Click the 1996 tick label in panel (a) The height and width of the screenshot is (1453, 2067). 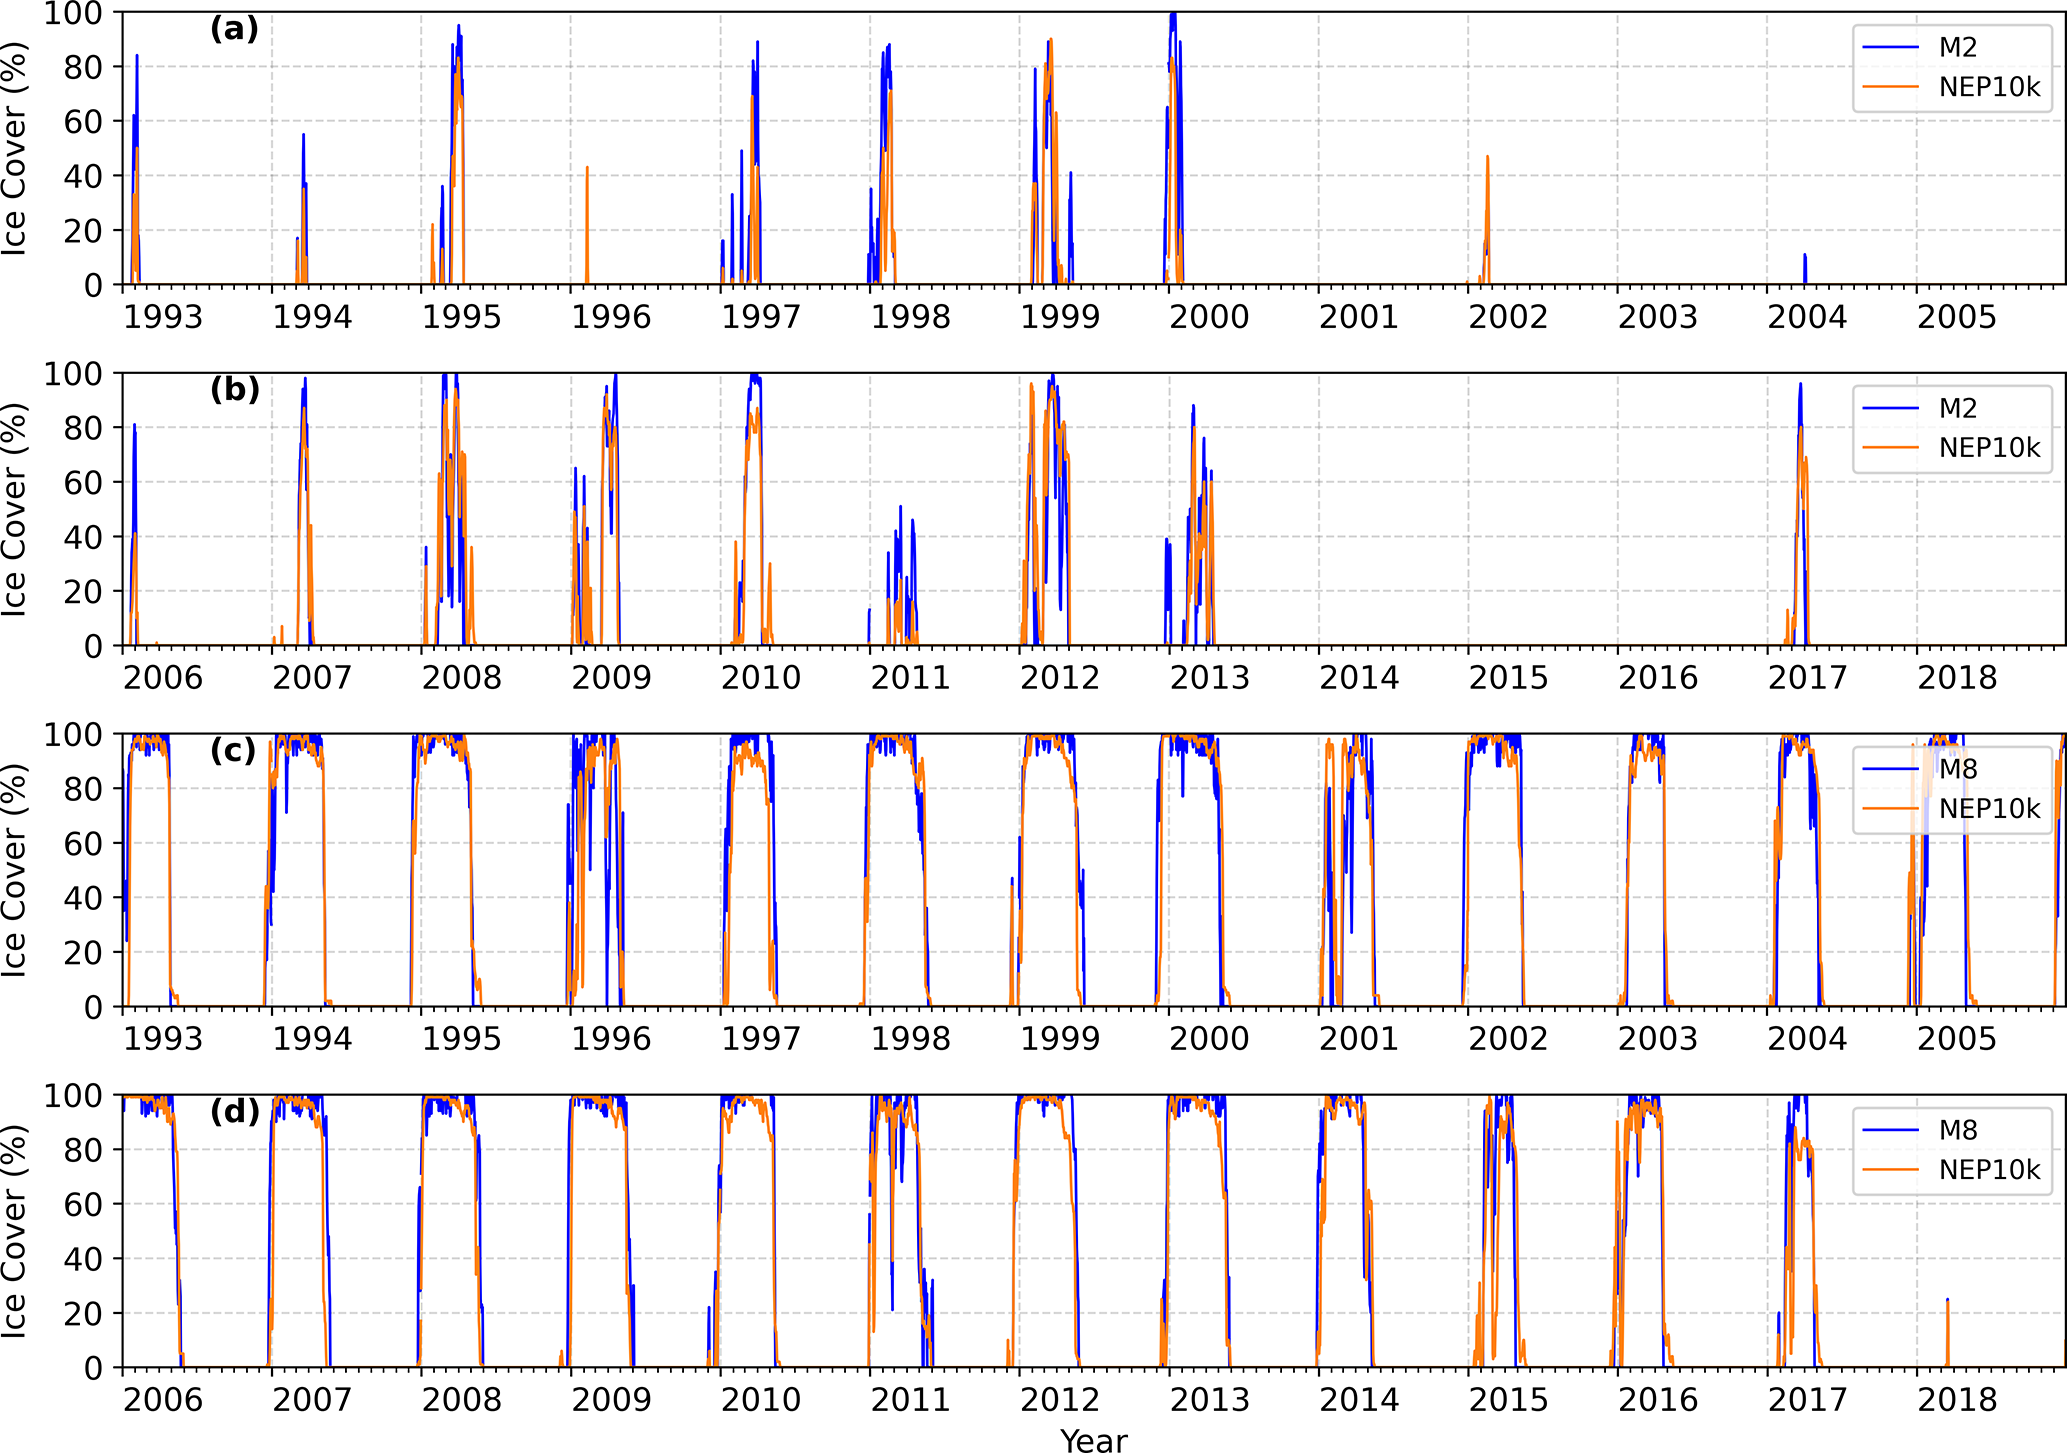pos(611,317)
